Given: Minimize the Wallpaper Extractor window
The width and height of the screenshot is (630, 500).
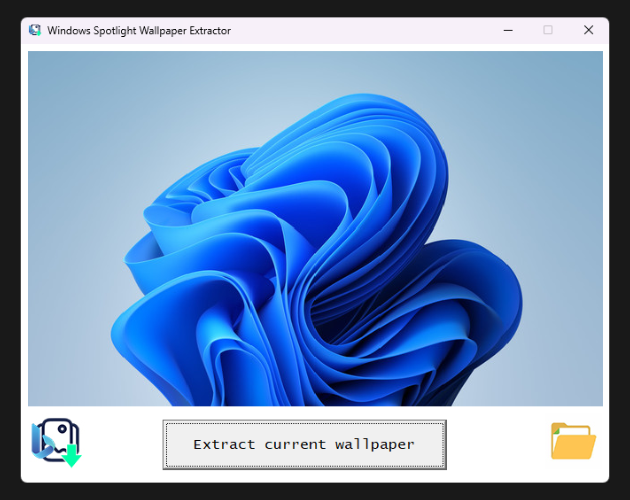Looking at the screenshot, I should [x=508, y=30].
